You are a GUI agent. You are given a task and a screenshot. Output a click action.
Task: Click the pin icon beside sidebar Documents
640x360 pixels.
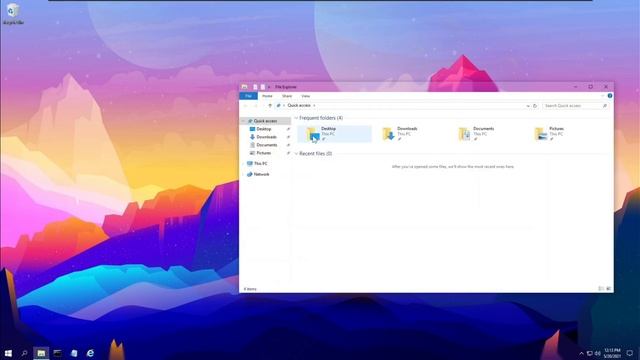(288, 145)
